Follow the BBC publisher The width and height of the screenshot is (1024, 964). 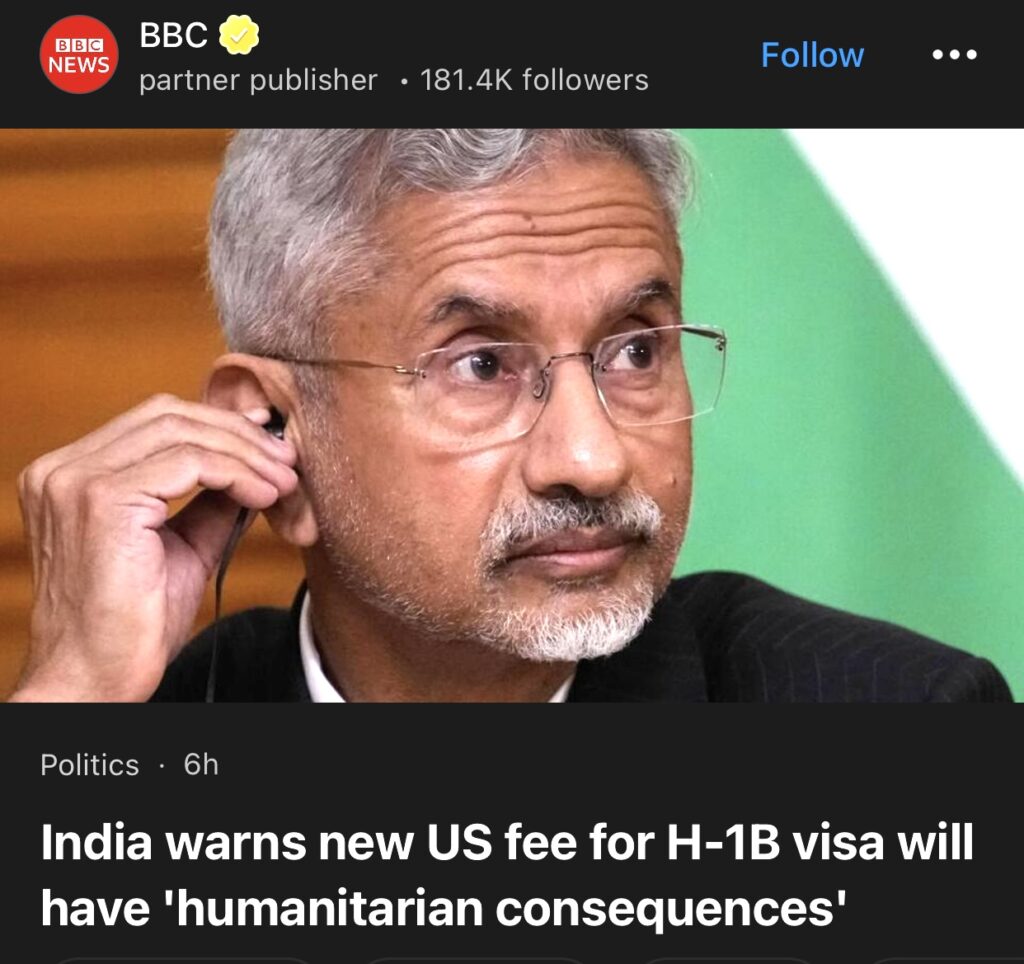pos(812,55)
